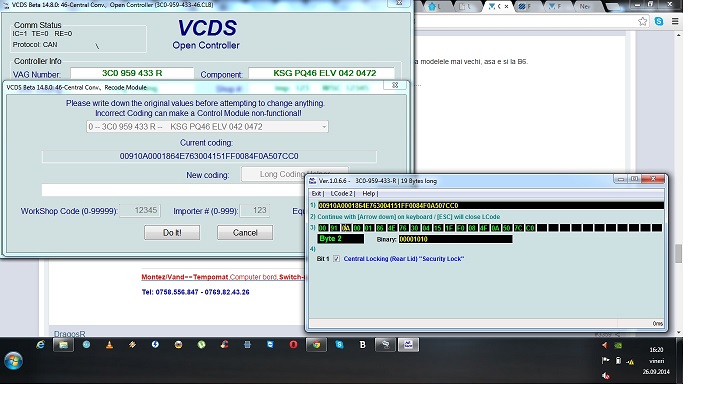Switch to the first Chrome tab with house icon
This screenshot has height=405, width=720.
click(434, 6)
